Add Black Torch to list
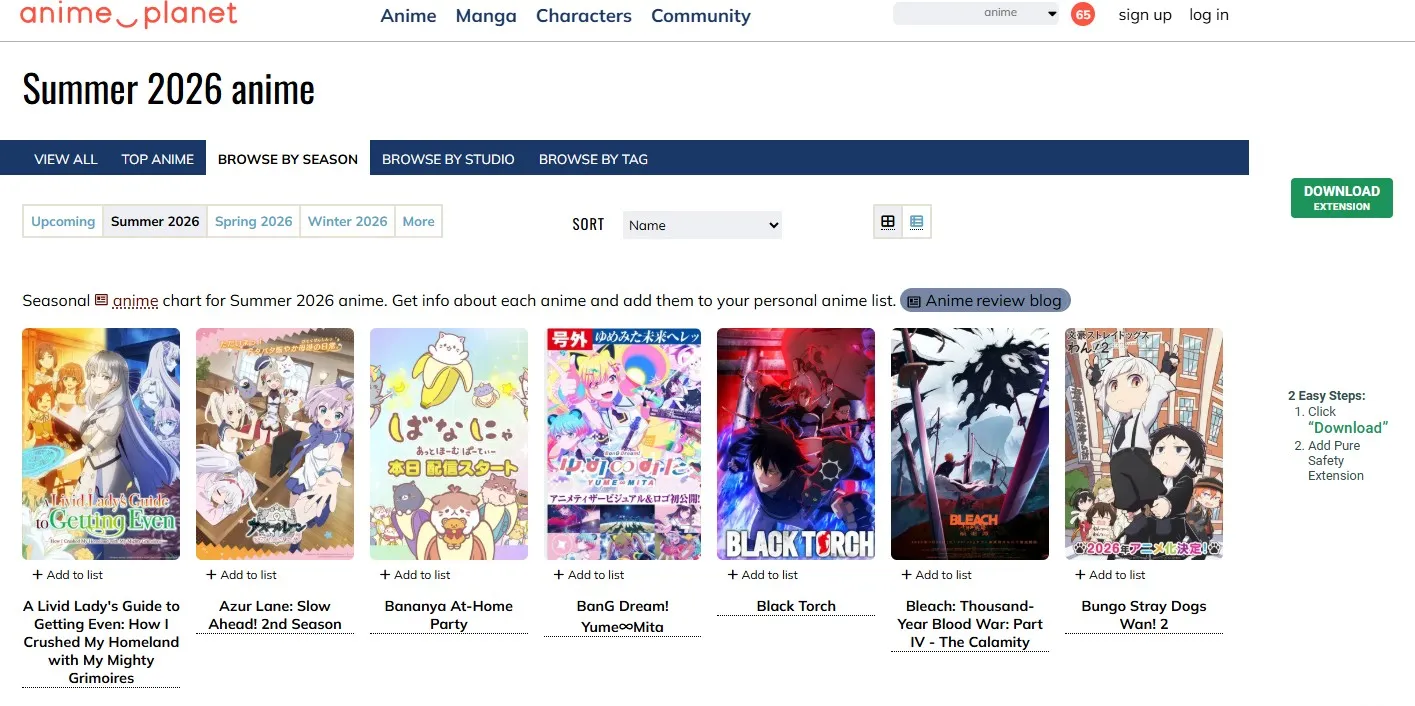This screenshot has width=1415, height=706. click(763, 575)
